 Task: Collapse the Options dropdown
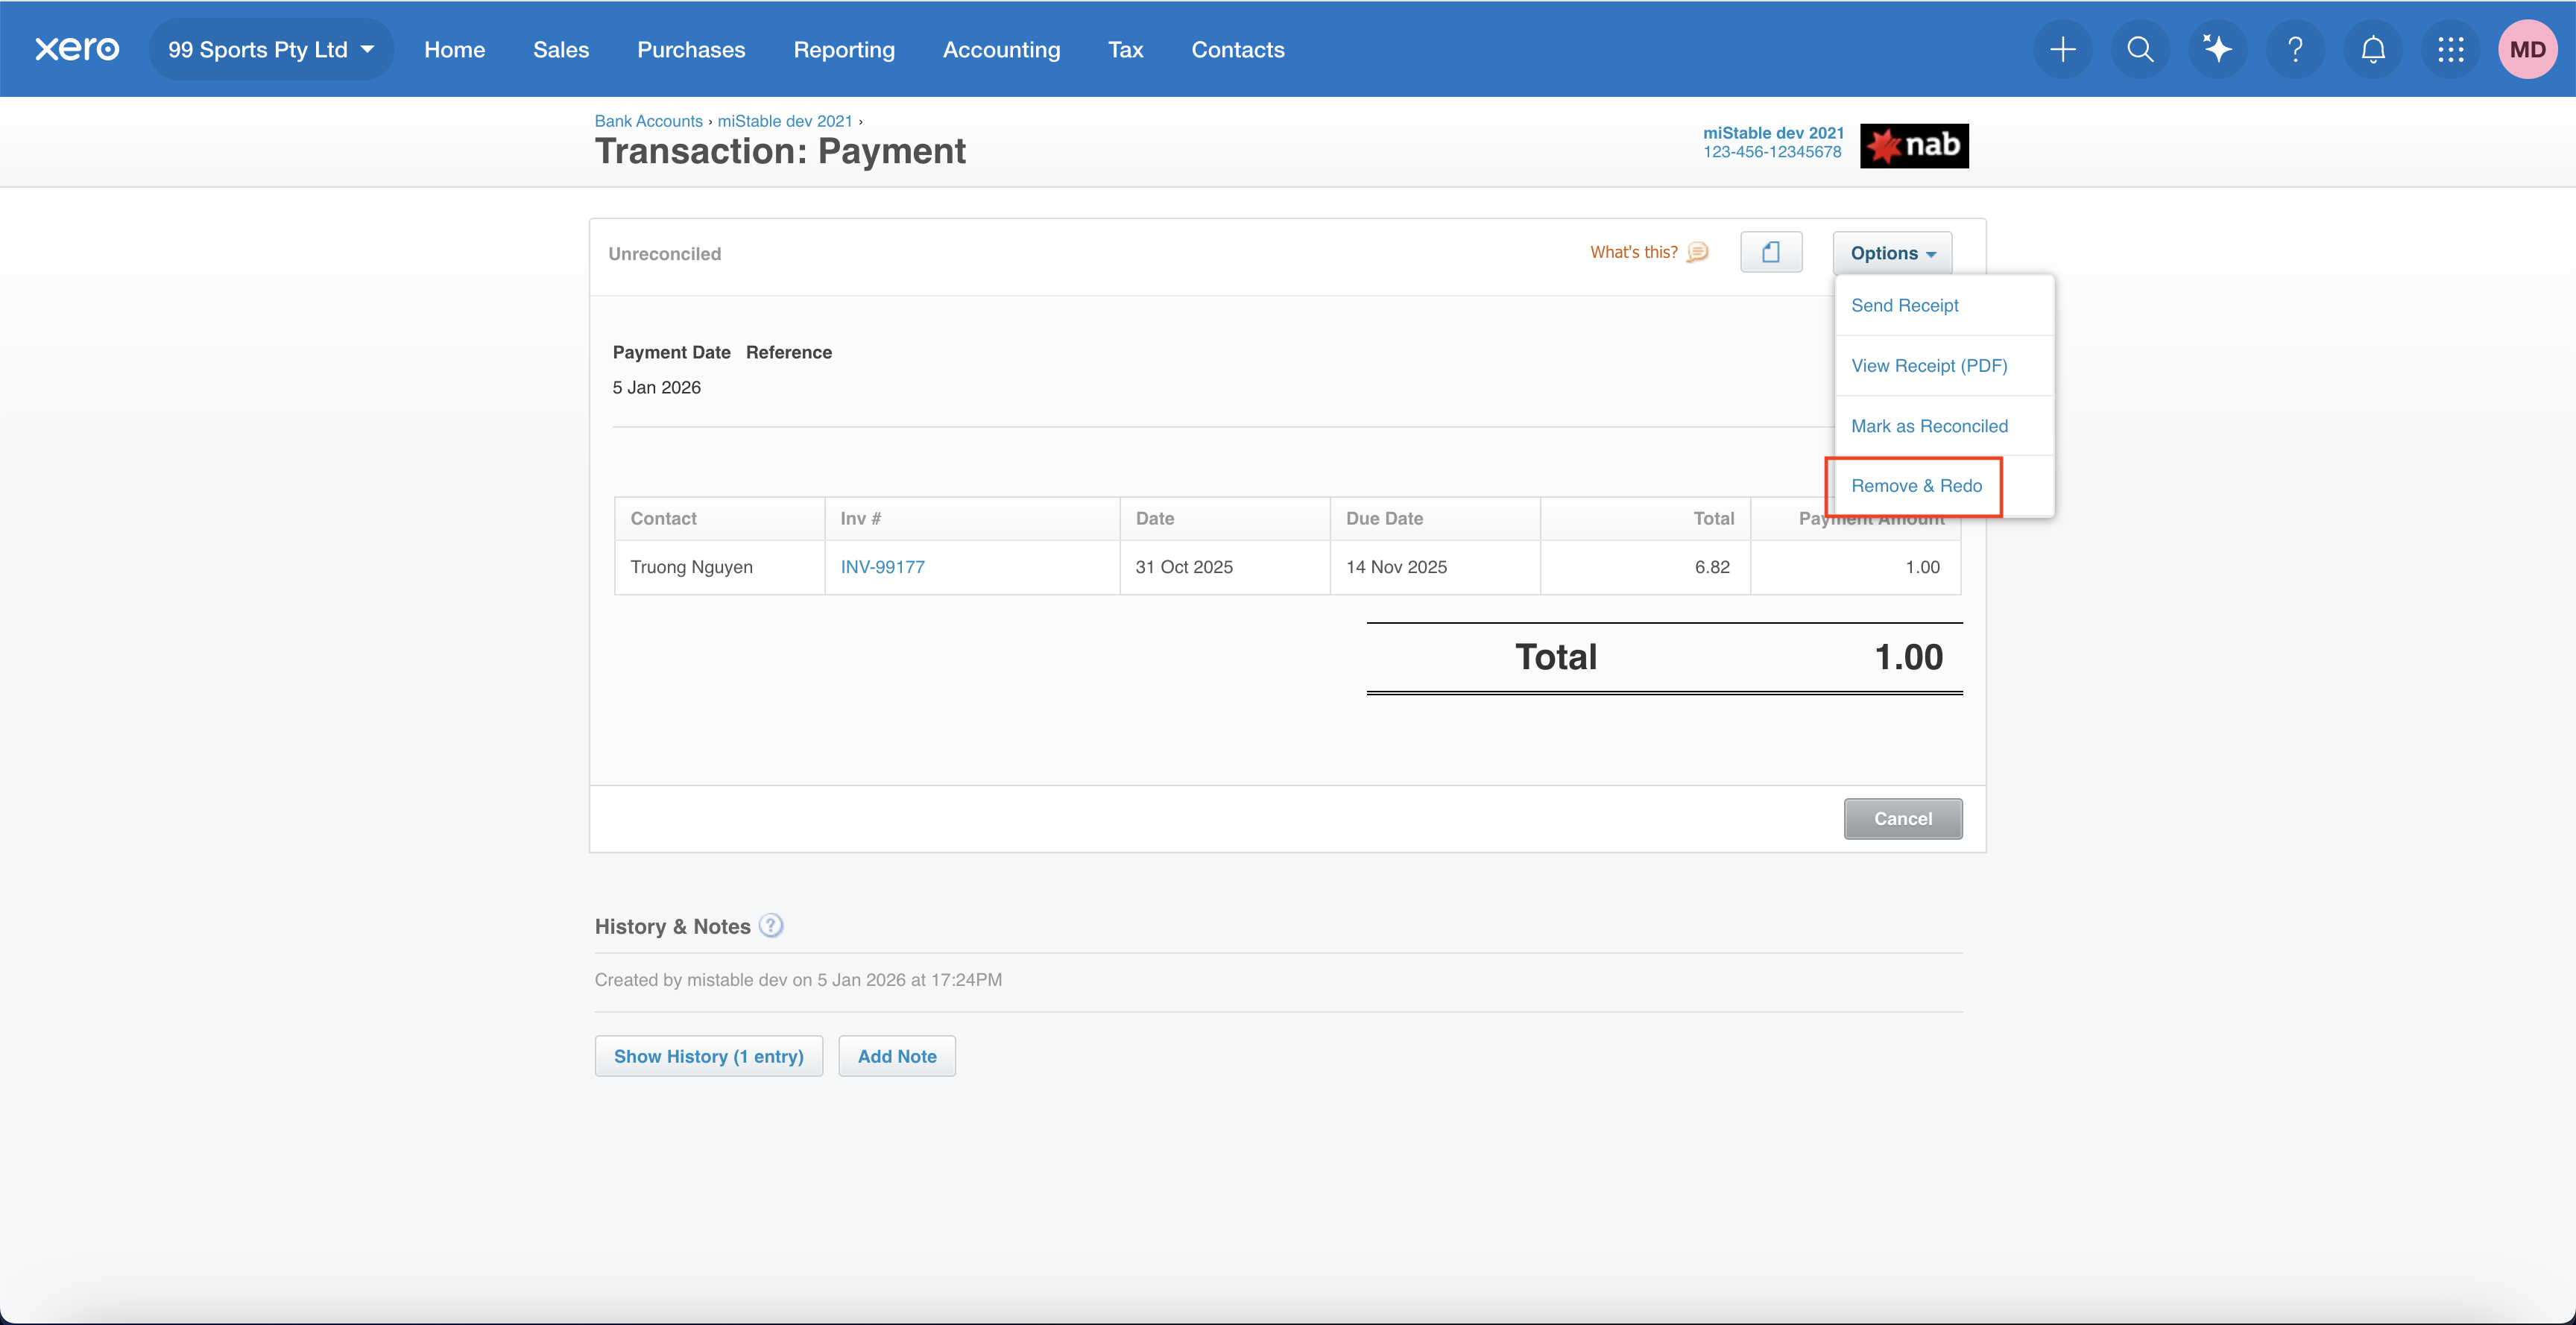coord(1892,253)
